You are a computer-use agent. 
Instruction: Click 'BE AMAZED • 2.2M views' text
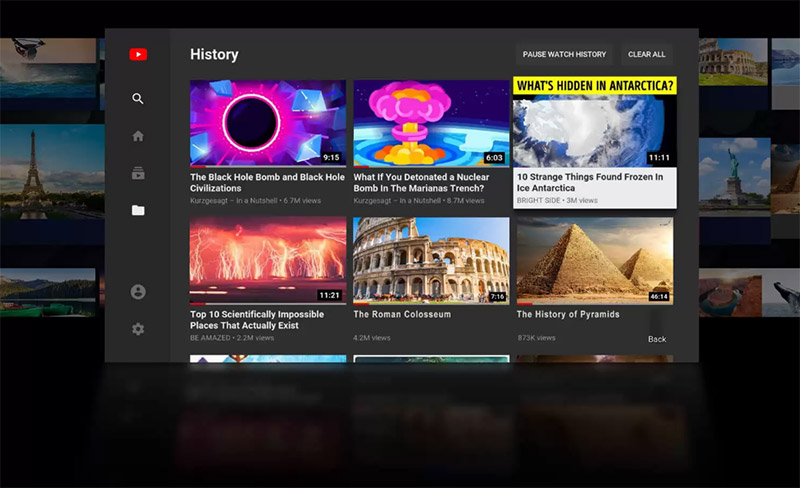(x=232, y=338)
